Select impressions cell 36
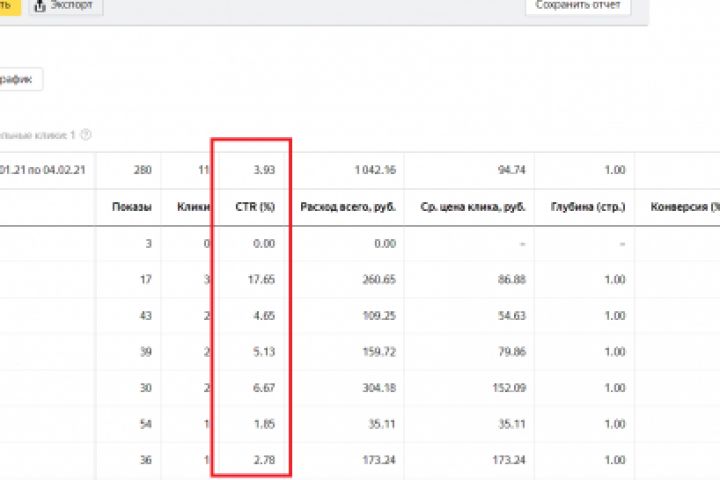 tap(146, 460)
